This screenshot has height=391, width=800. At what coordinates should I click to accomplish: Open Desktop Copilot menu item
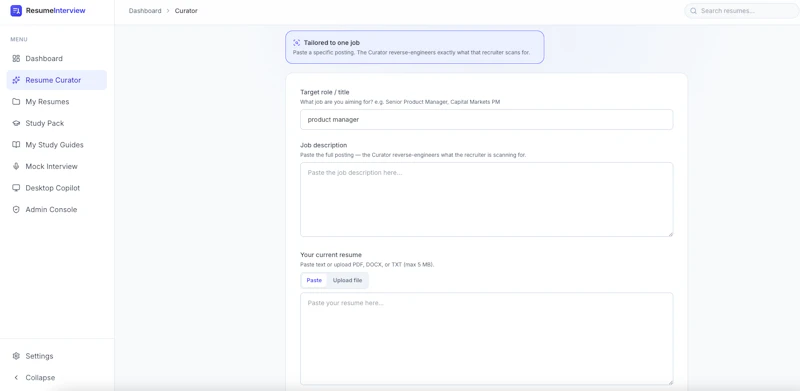[57, 188]
